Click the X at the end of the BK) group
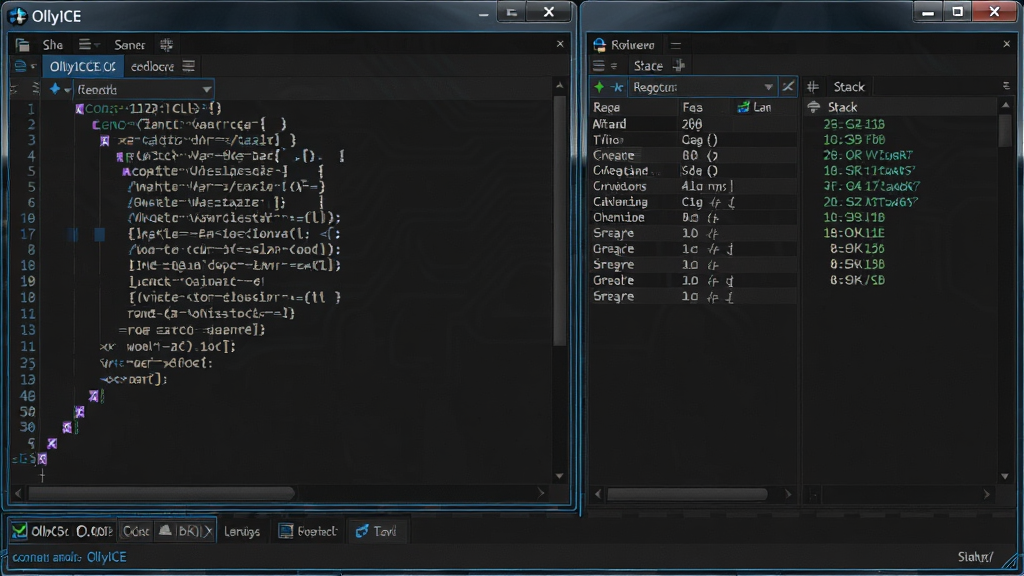This screenshot has width=1024, height=576. coord(208,532)
